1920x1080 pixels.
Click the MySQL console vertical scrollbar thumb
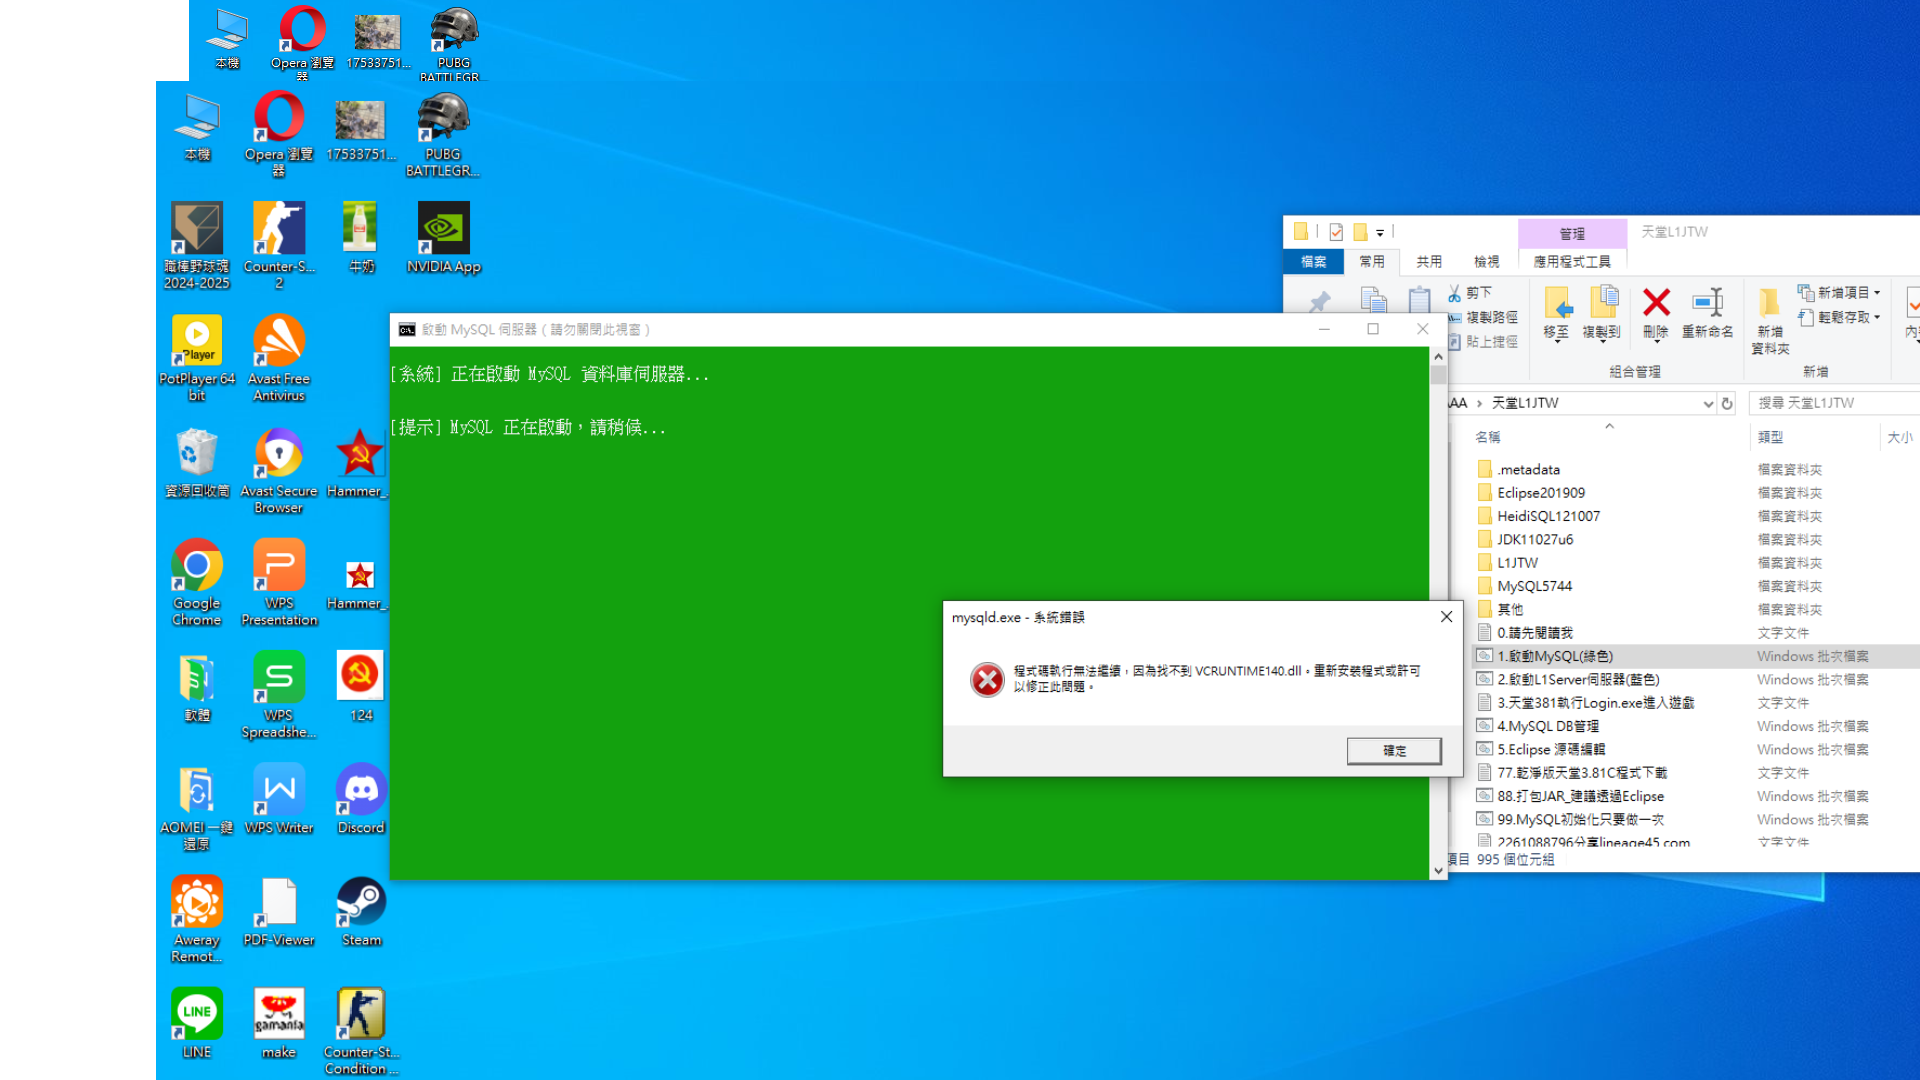[1438, 375]
